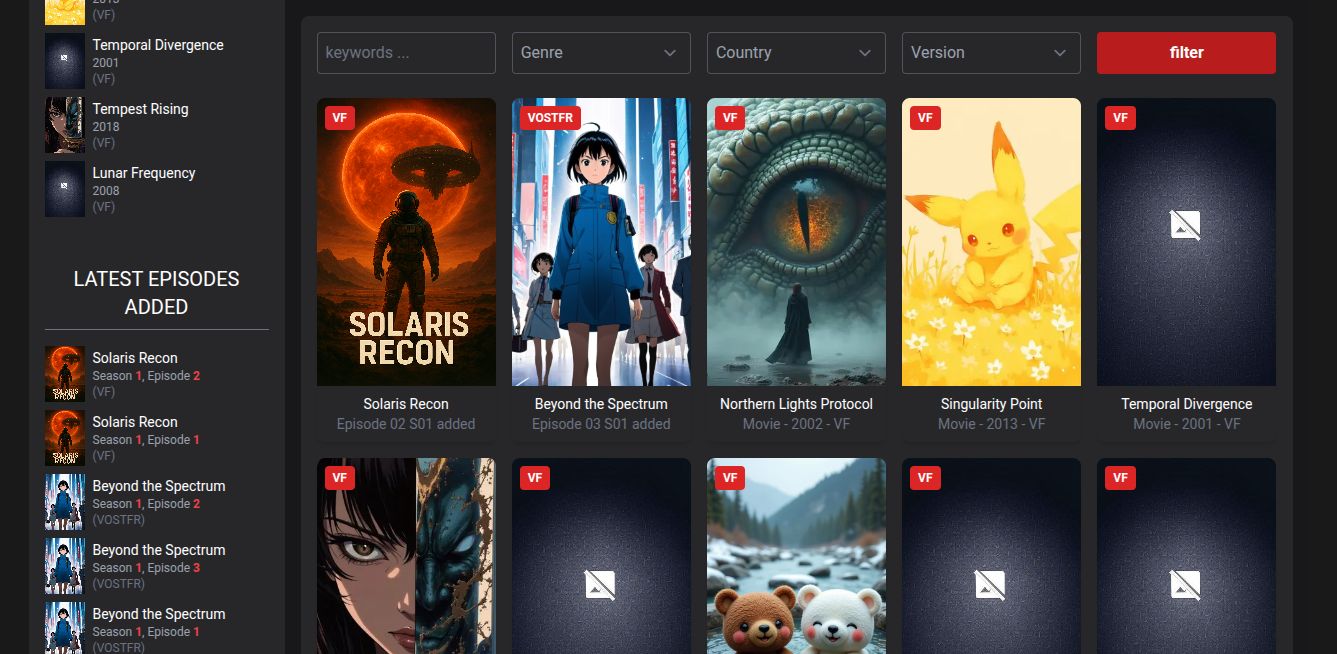Open Solaris Recon title link under poster
The height and width of the screenshot is (654, 1337).
point(406,404)
